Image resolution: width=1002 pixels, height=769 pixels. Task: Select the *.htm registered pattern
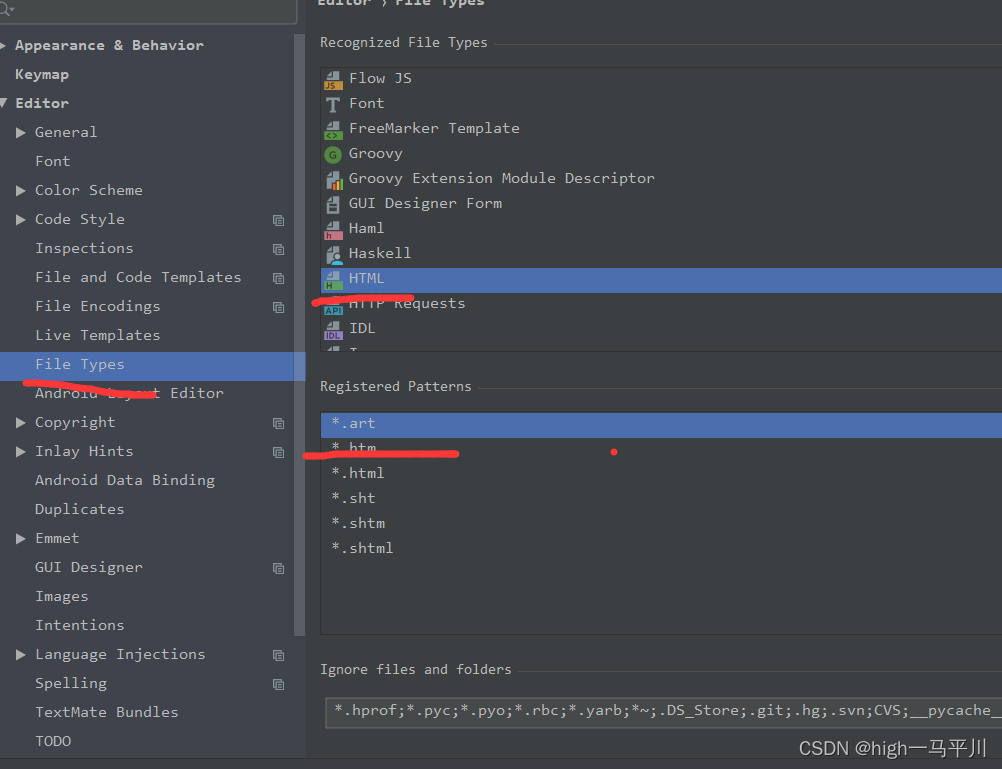(661, 448)
